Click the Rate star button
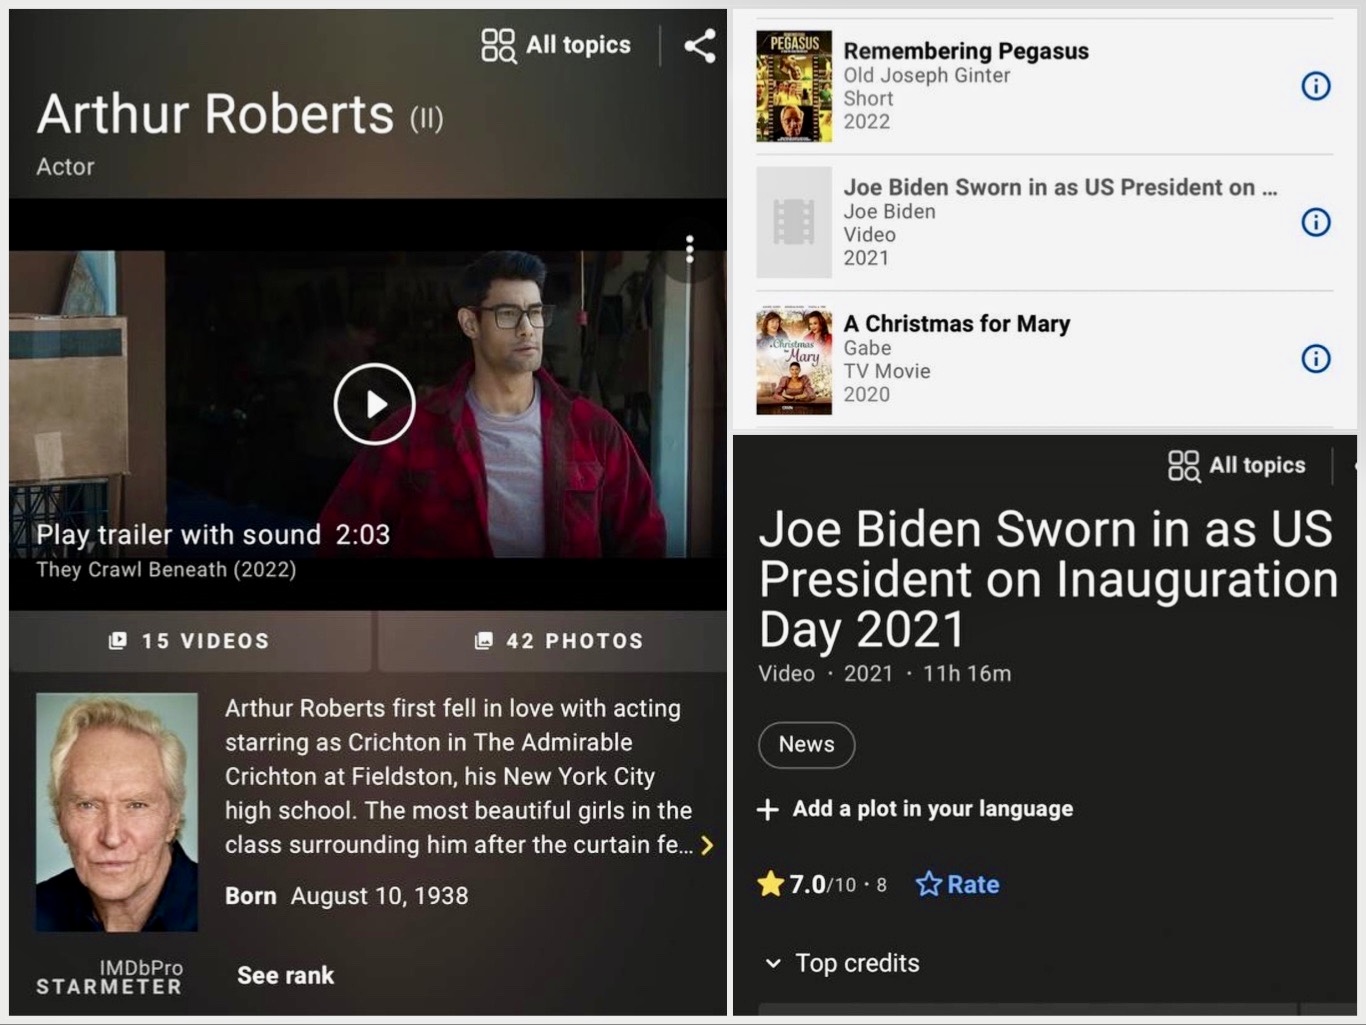 tap(957, 884)
